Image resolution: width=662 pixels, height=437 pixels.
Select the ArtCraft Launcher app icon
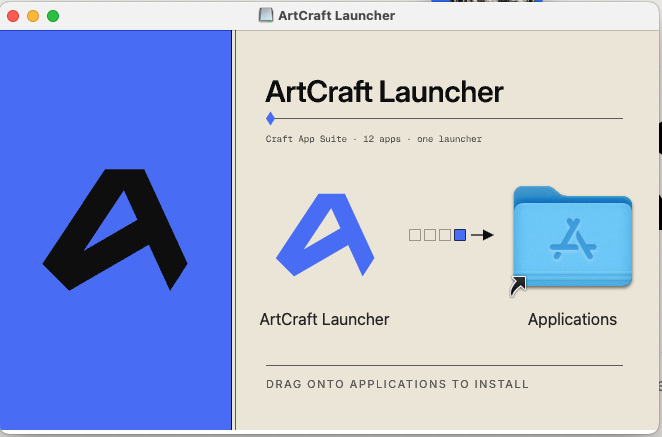(325, 235)
